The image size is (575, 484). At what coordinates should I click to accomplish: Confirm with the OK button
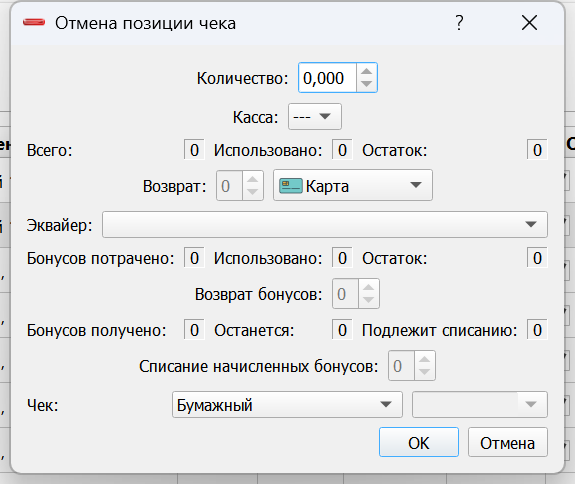(x=419, y=442)
